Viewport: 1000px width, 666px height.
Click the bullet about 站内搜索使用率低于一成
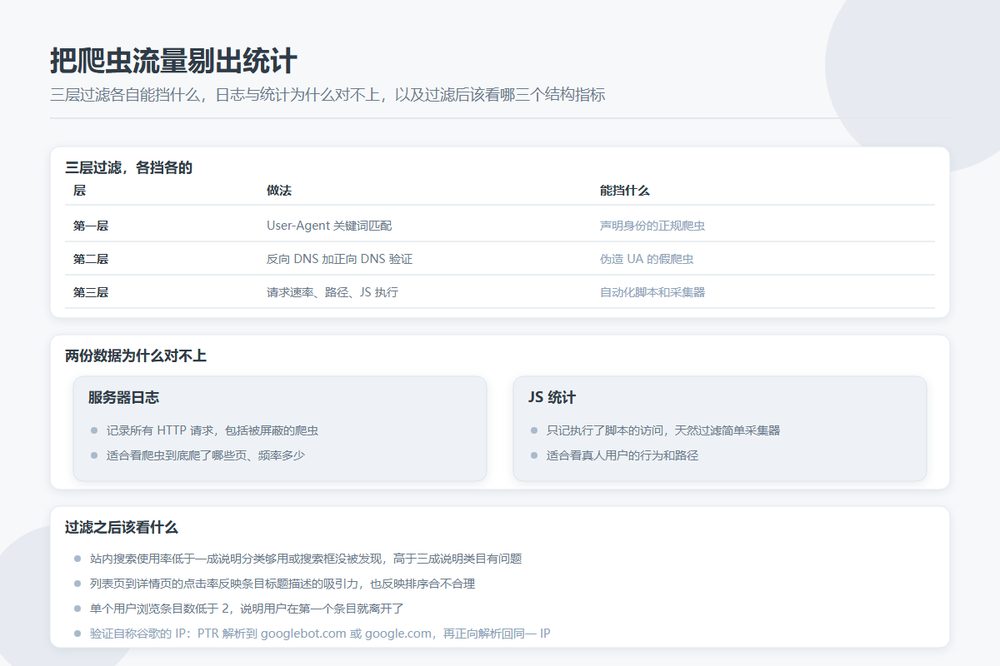tap(305, 559)
